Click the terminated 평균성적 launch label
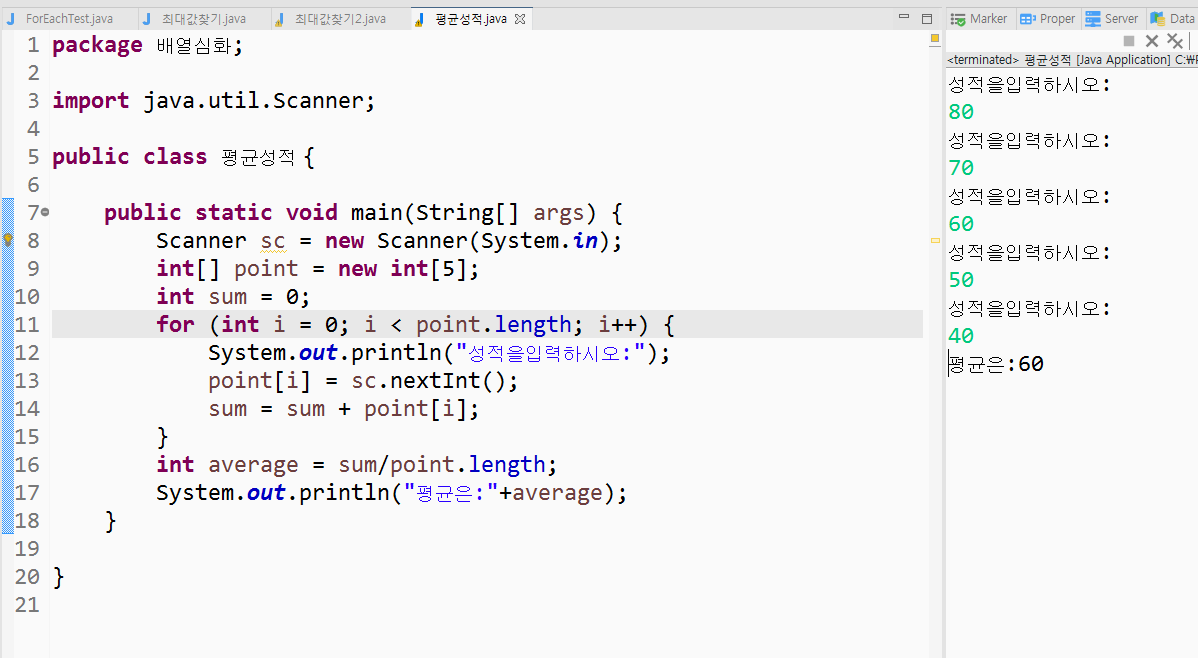 click(1072, 60)
